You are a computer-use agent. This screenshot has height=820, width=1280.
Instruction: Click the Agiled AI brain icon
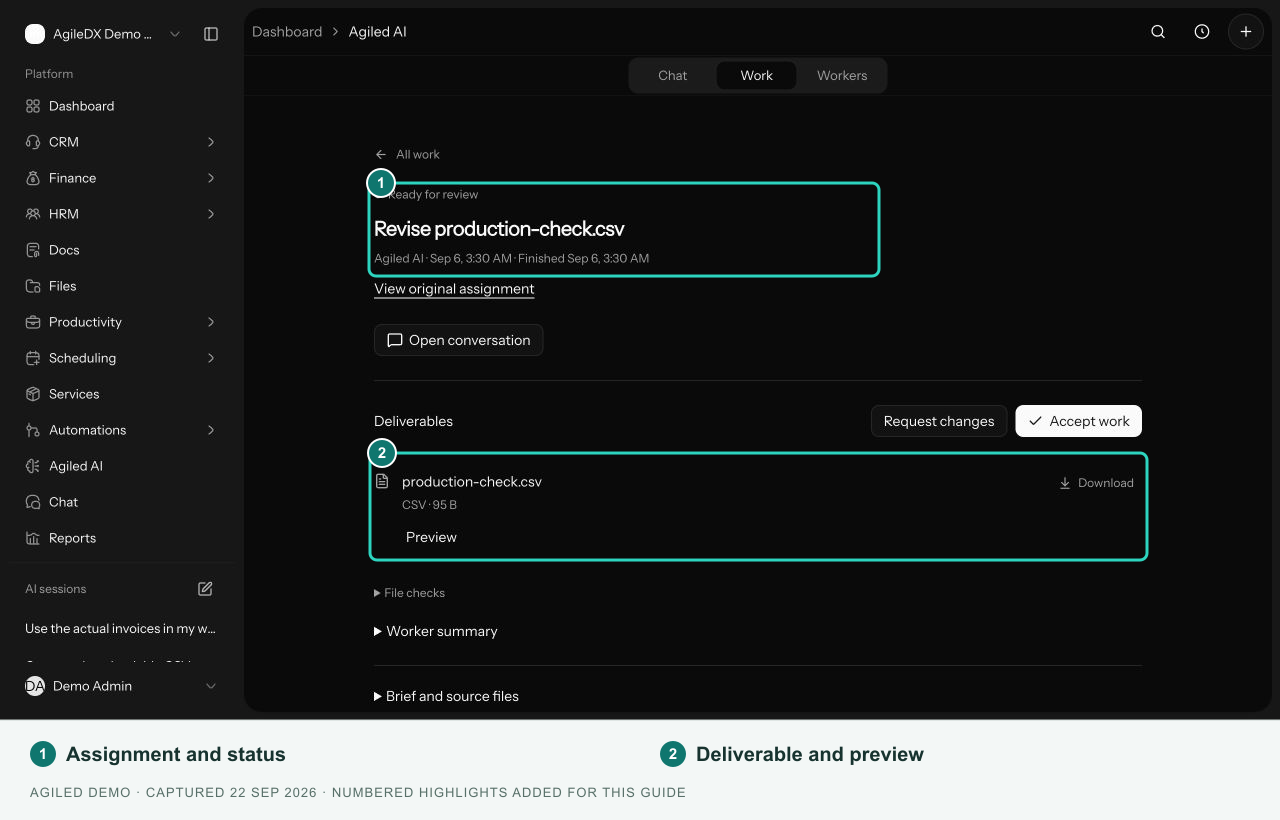point(33,466)
